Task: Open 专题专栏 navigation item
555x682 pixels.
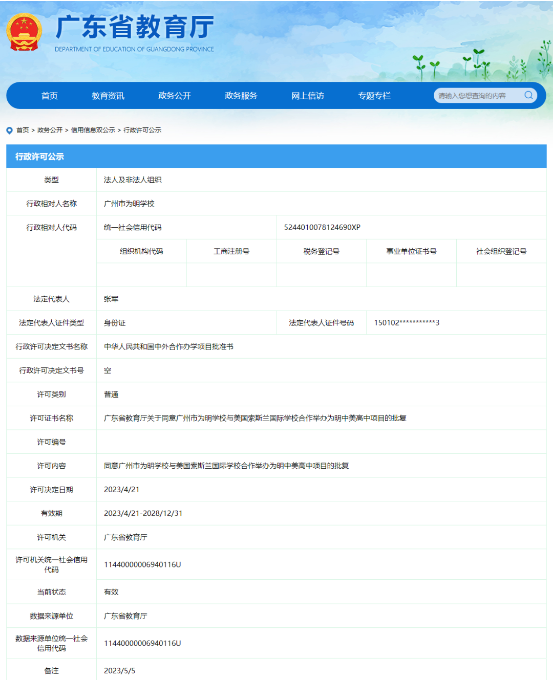Action: (x=374, y=96)
